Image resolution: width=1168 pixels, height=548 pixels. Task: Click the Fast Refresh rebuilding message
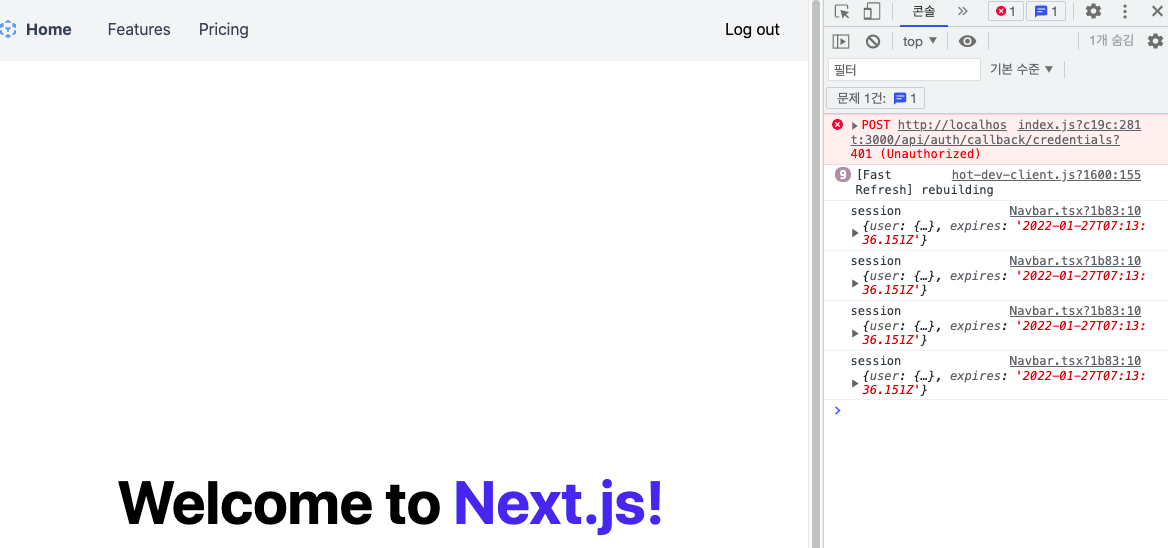(924, 182)
